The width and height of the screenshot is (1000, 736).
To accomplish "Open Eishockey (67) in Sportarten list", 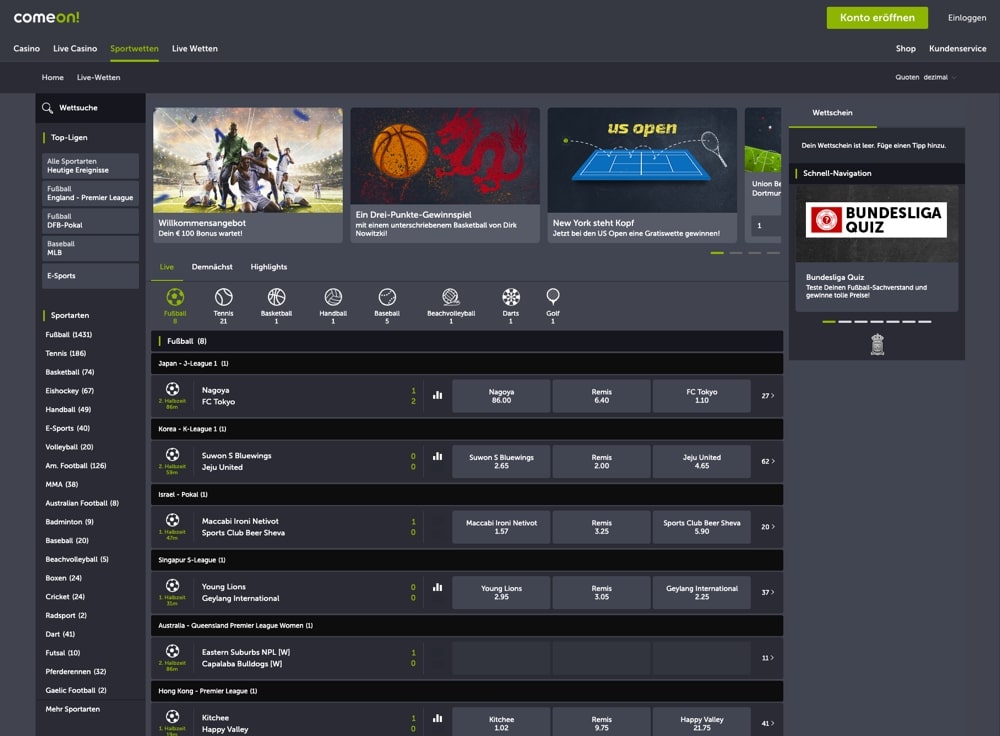I will pyautogui.click(x=70, y=391).
